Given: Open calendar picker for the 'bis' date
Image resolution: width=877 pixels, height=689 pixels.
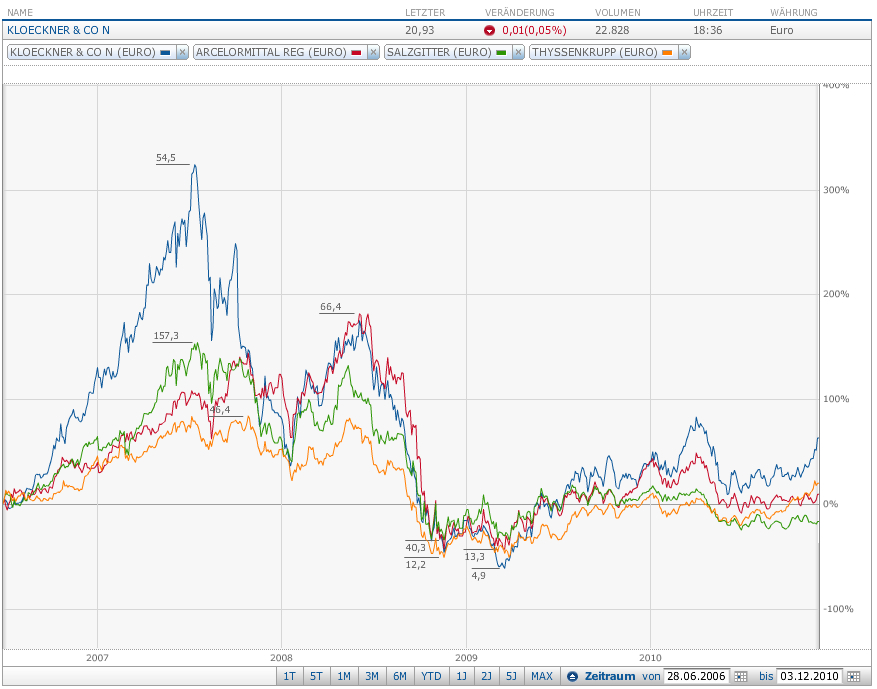Looking at the screenshot, I should click(854, 677).
